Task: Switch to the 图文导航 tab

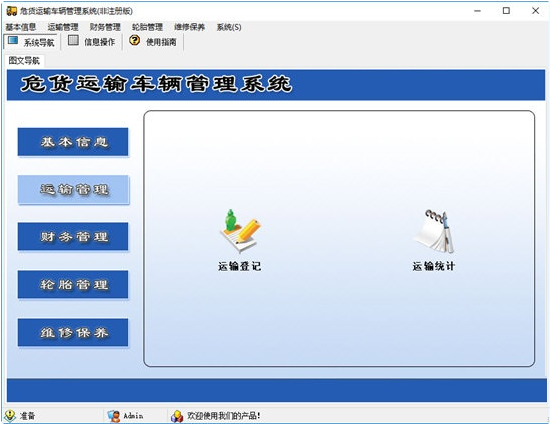Action: point(24,61)
